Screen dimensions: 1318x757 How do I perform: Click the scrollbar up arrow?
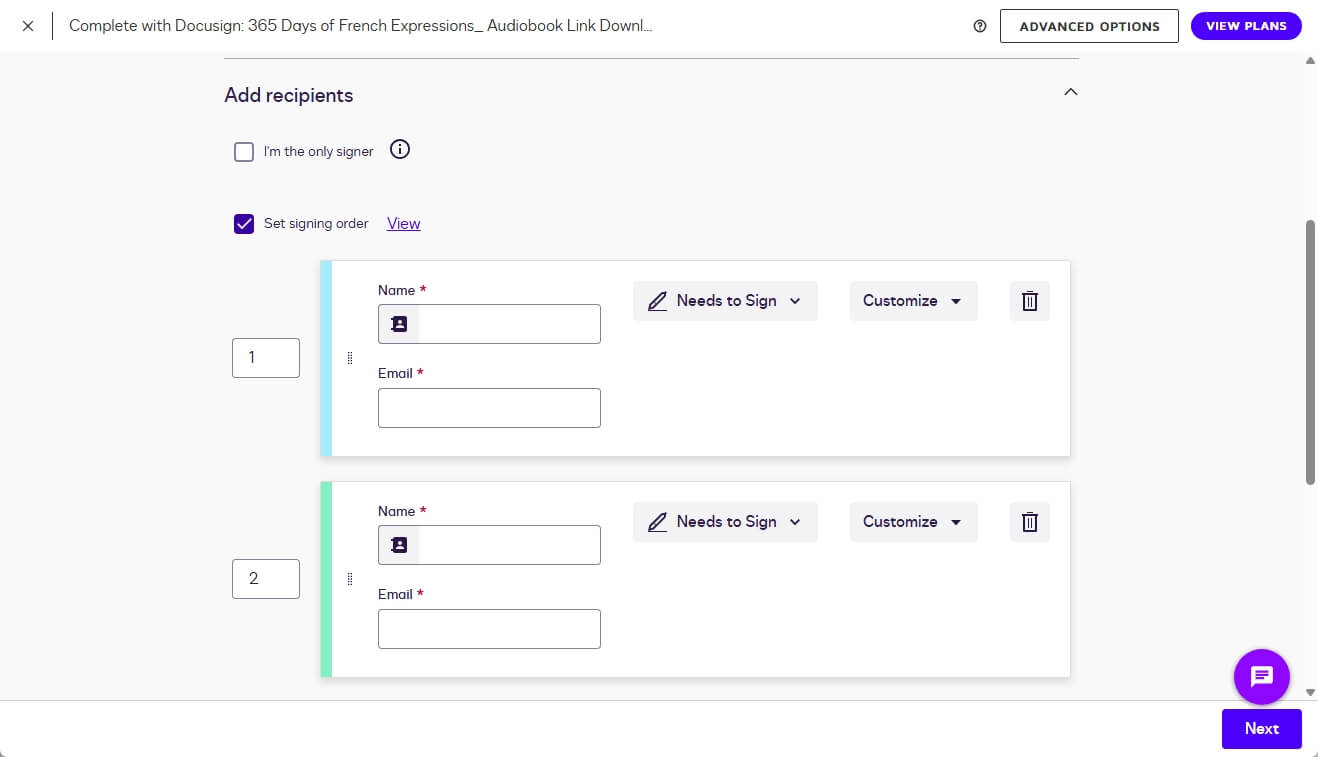pyautogui.click(x=1310, y=61)
